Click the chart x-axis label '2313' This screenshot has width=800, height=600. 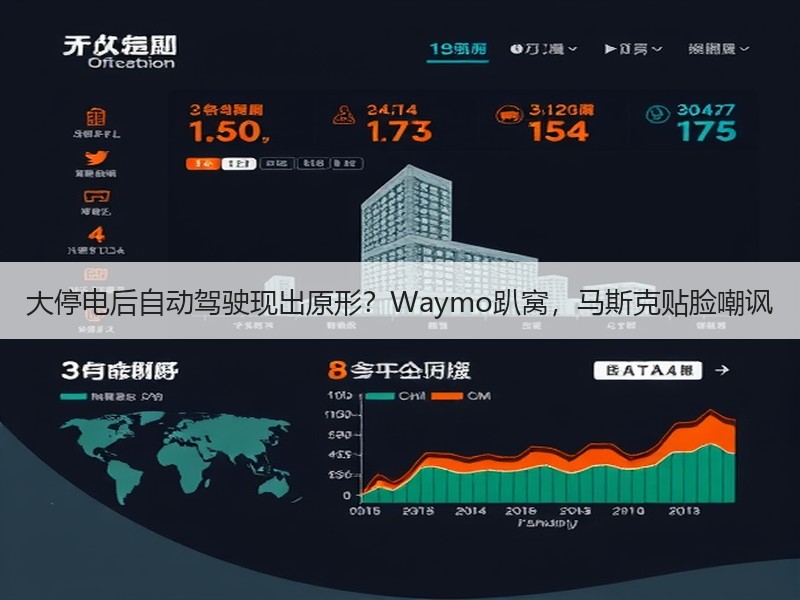click(418, 511)
